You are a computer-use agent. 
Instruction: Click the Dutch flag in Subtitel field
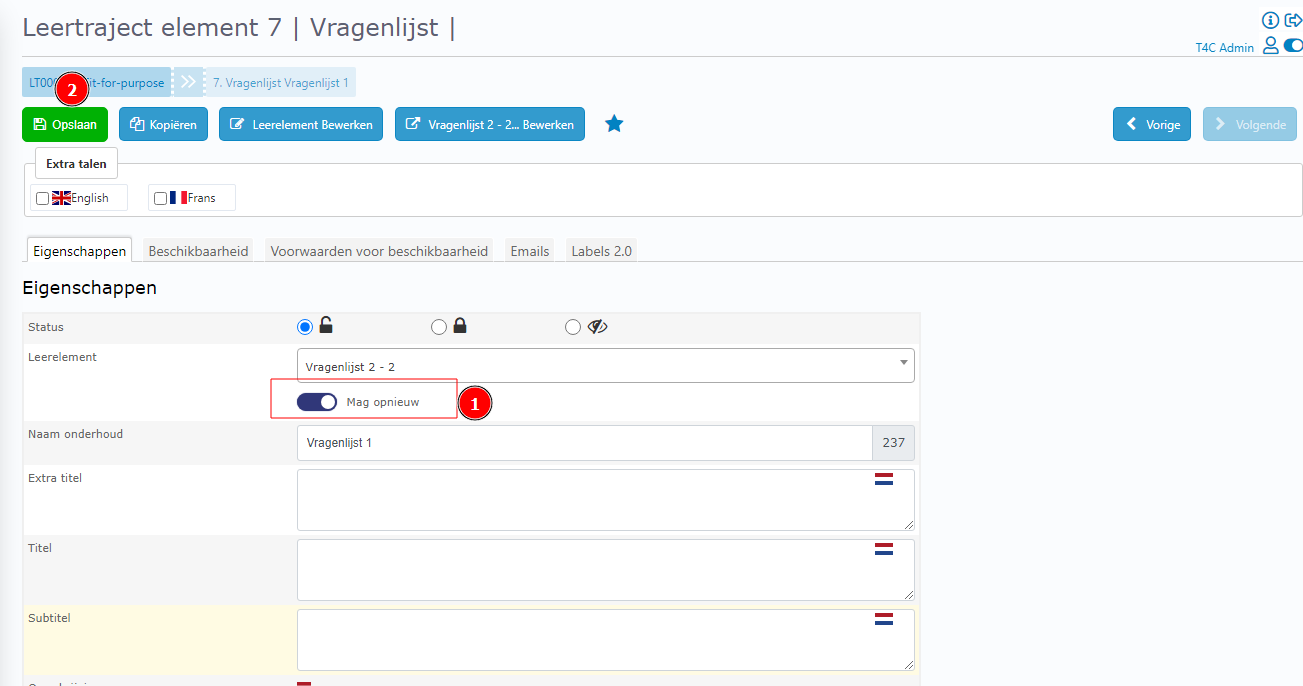883,619
